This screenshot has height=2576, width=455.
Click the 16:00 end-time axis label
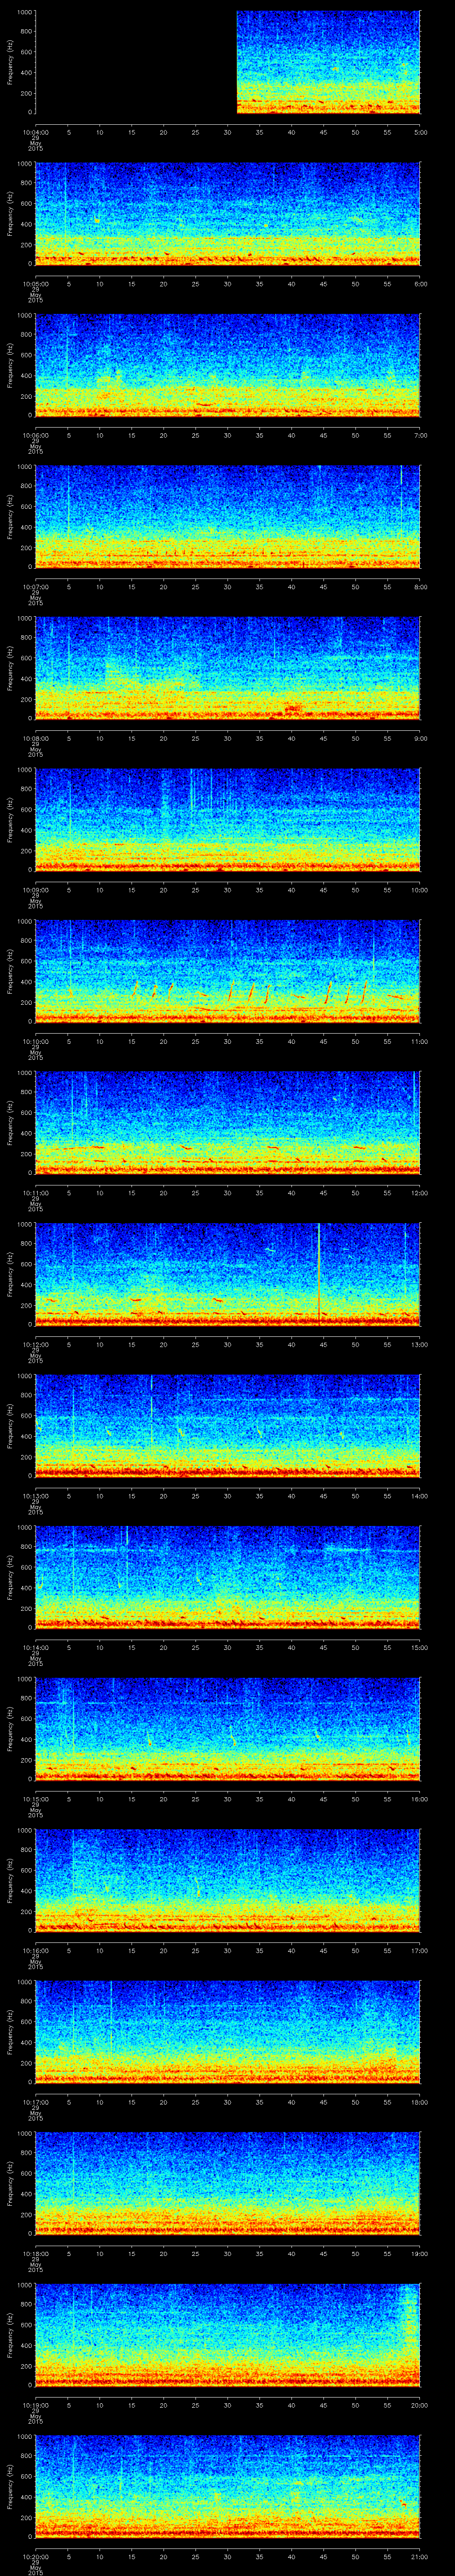click(x=420, y=1799)
